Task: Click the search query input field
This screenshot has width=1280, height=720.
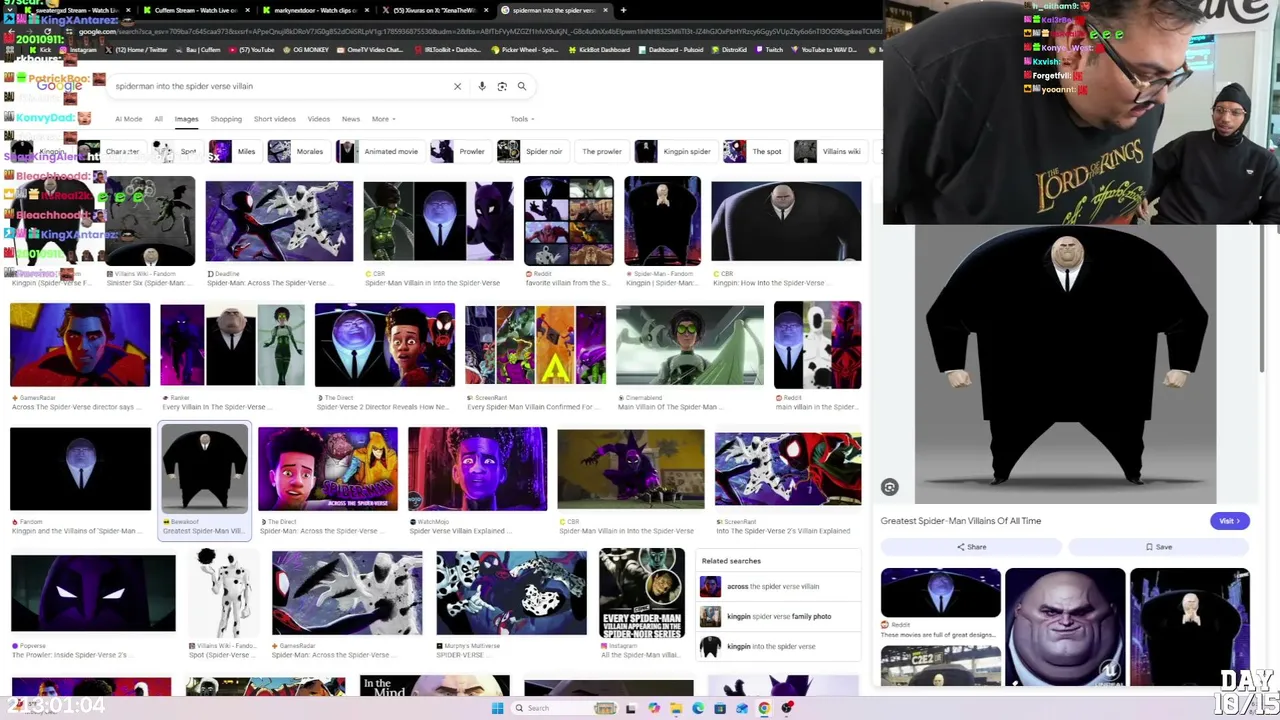Action: (x=280, y=86)
